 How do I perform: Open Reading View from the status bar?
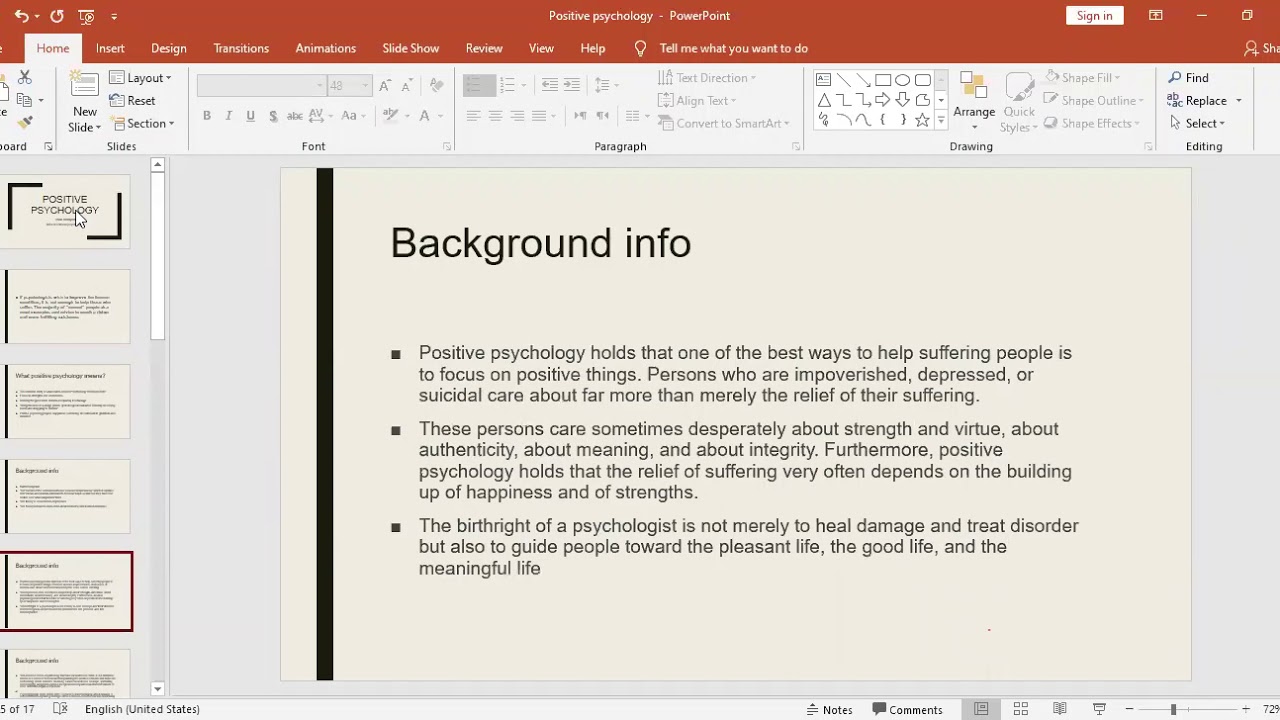[1060, 709]
